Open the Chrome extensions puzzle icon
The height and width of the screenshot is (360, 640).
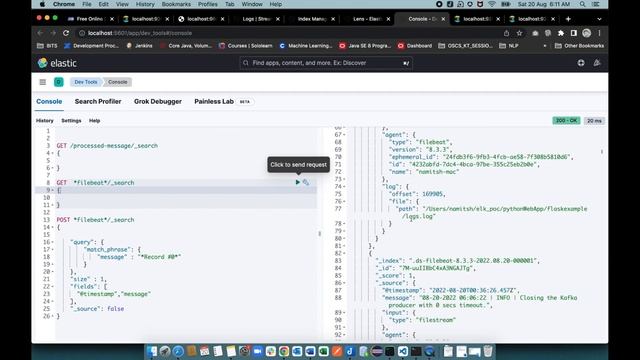click(x=561, y=33)
